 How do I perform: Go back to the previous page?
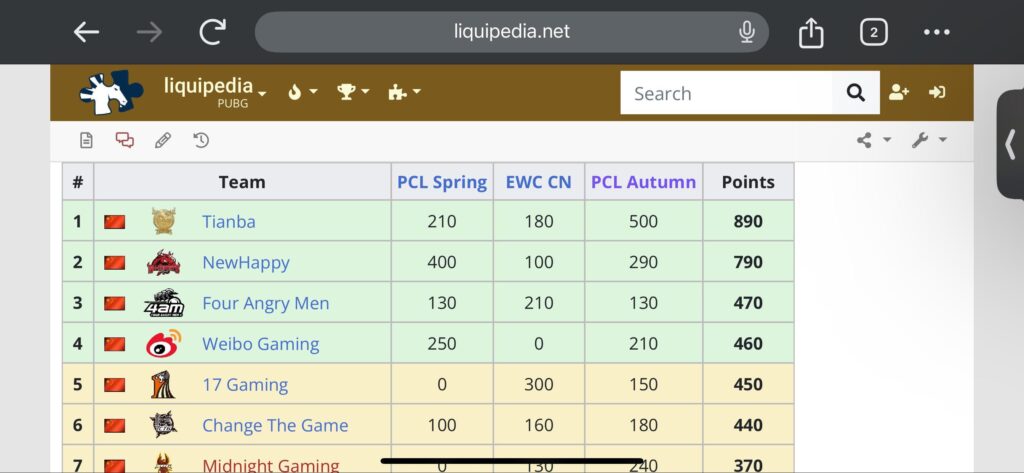(87, 32)
